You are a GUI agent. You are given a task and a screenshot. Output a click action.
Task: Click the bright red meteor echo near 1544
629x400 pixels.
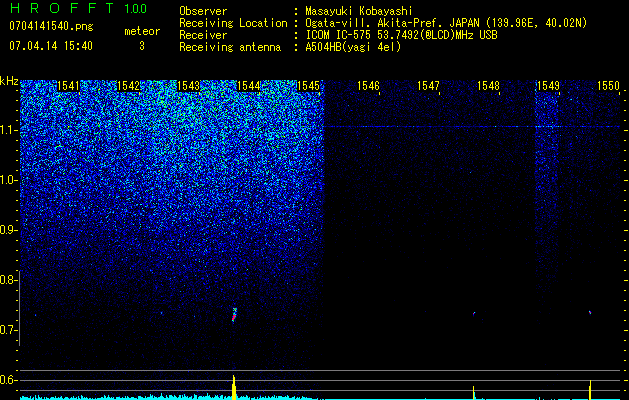(234, 315)
